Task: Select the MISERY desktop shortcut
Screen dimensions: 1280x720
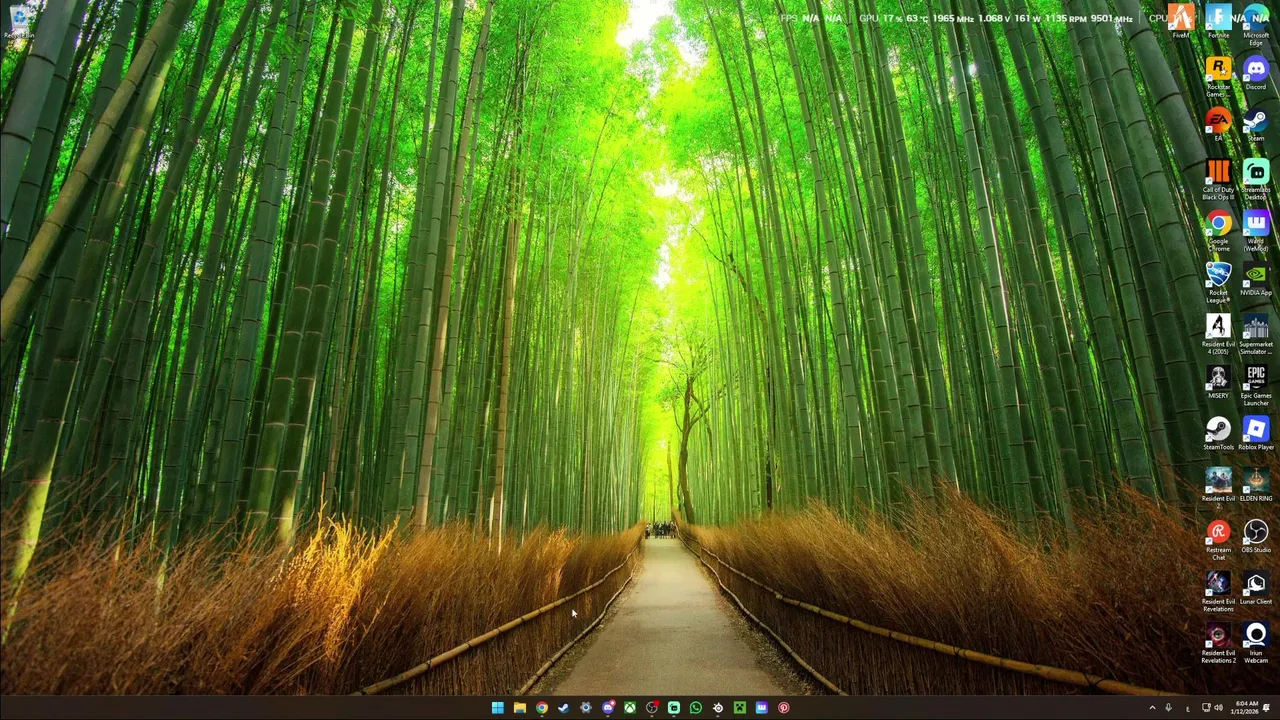Action: coord(1218,383)
